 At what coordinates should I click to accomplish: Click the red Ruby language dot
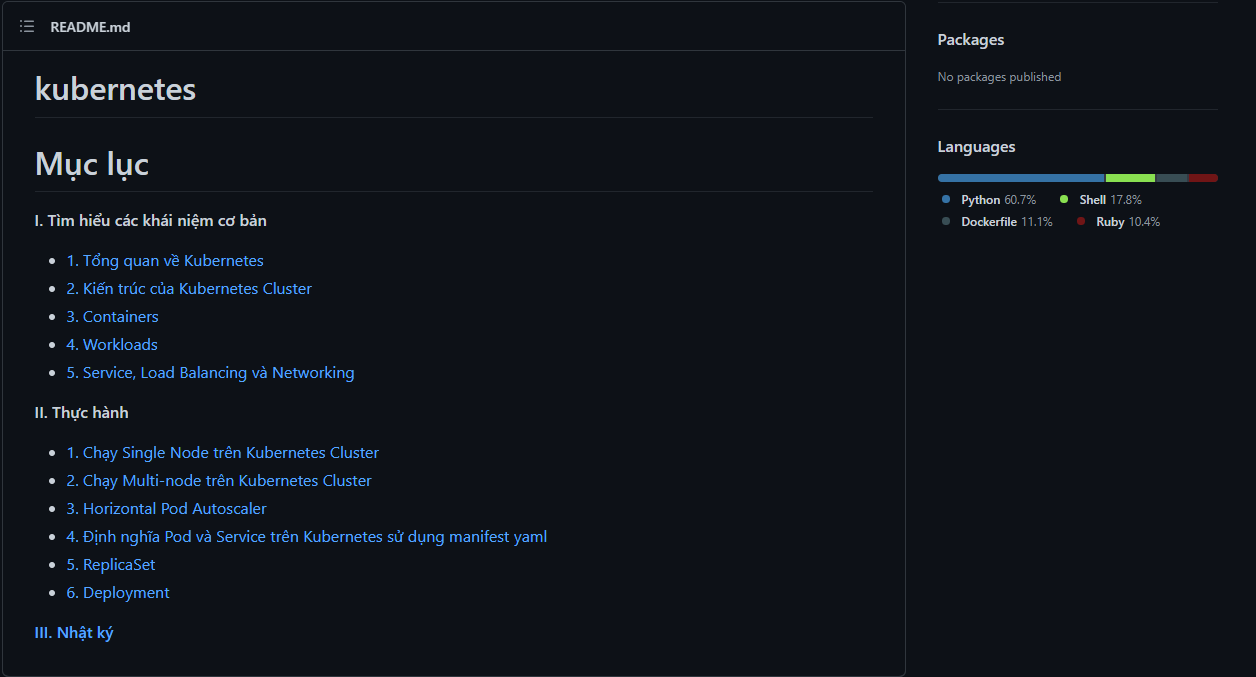(x=1081, y=222)
